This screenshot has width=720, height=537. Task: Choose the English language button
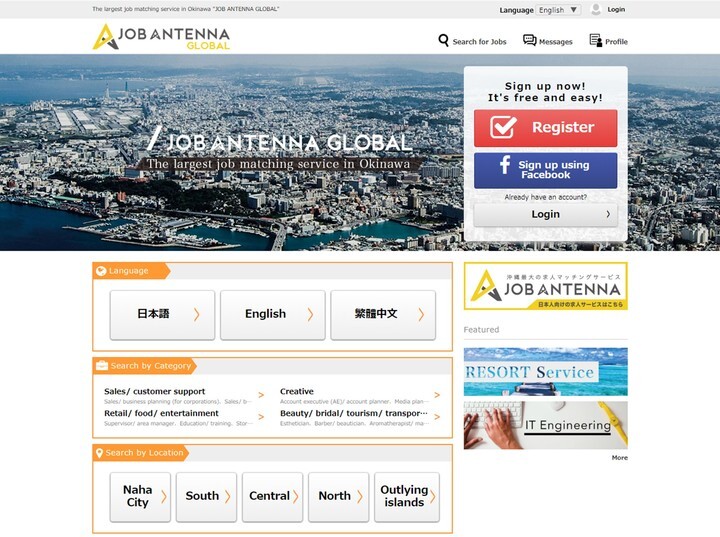(x=272, y=314)
